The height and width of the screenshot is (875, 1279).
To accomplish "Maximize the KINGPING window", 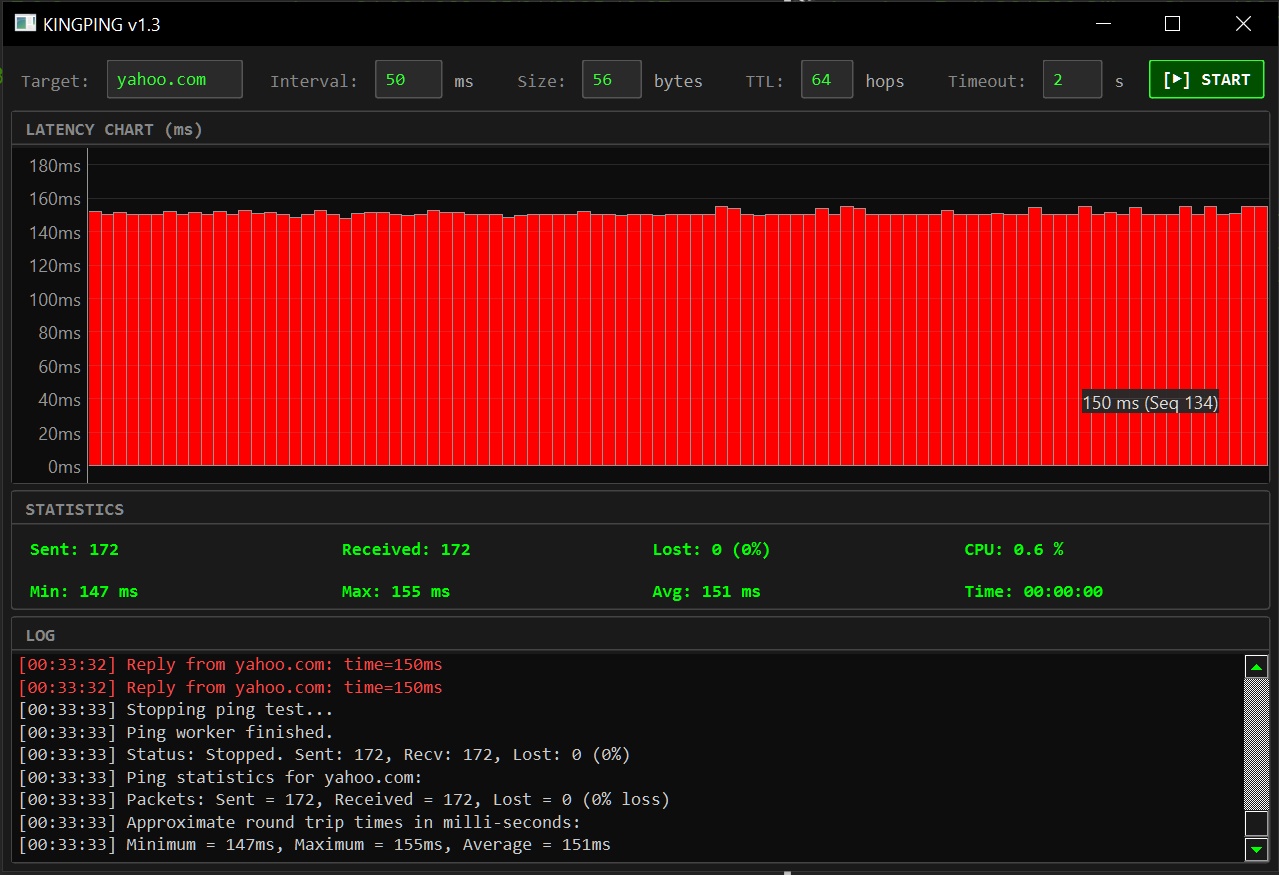I will point(1173,23).
